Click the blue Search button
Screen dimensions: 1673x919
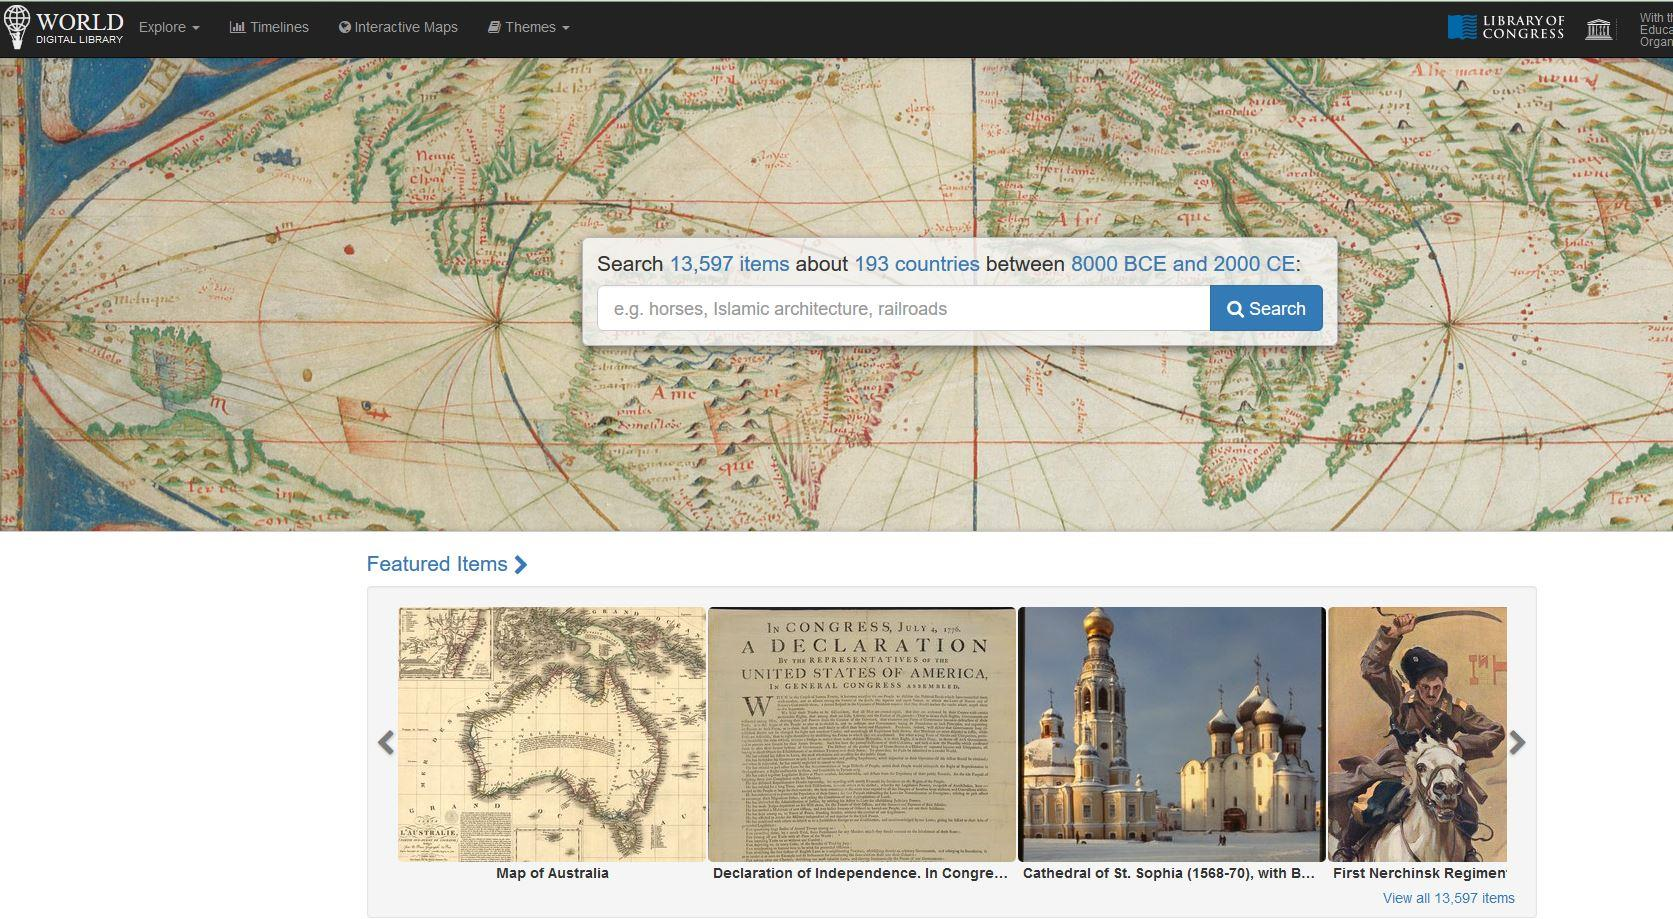(x=1266, y=309)
